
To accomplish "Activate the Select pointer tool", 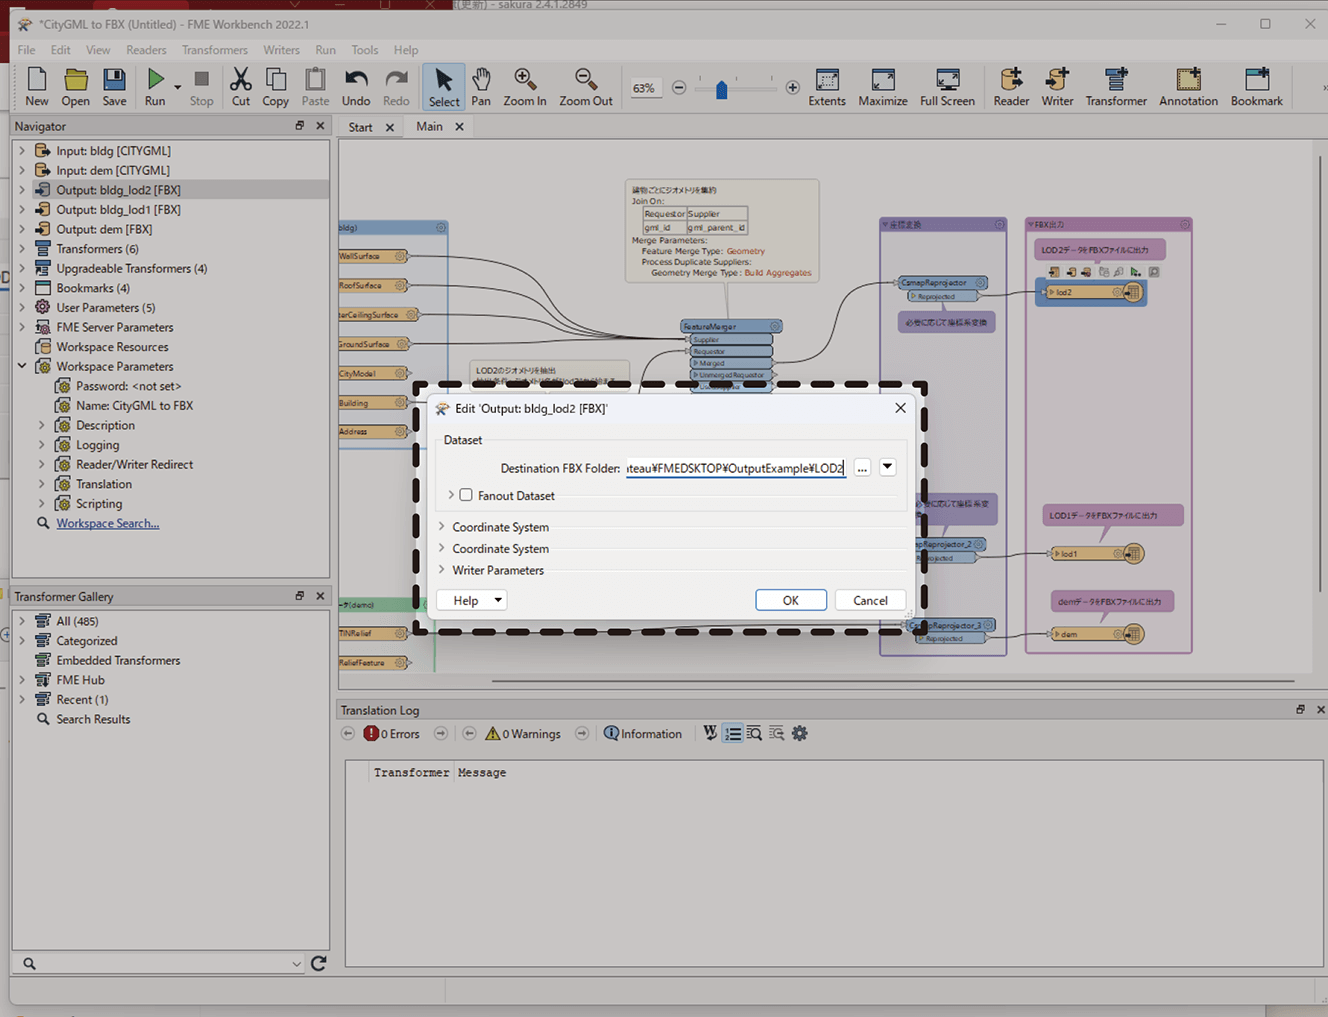I will pos(444,87).
